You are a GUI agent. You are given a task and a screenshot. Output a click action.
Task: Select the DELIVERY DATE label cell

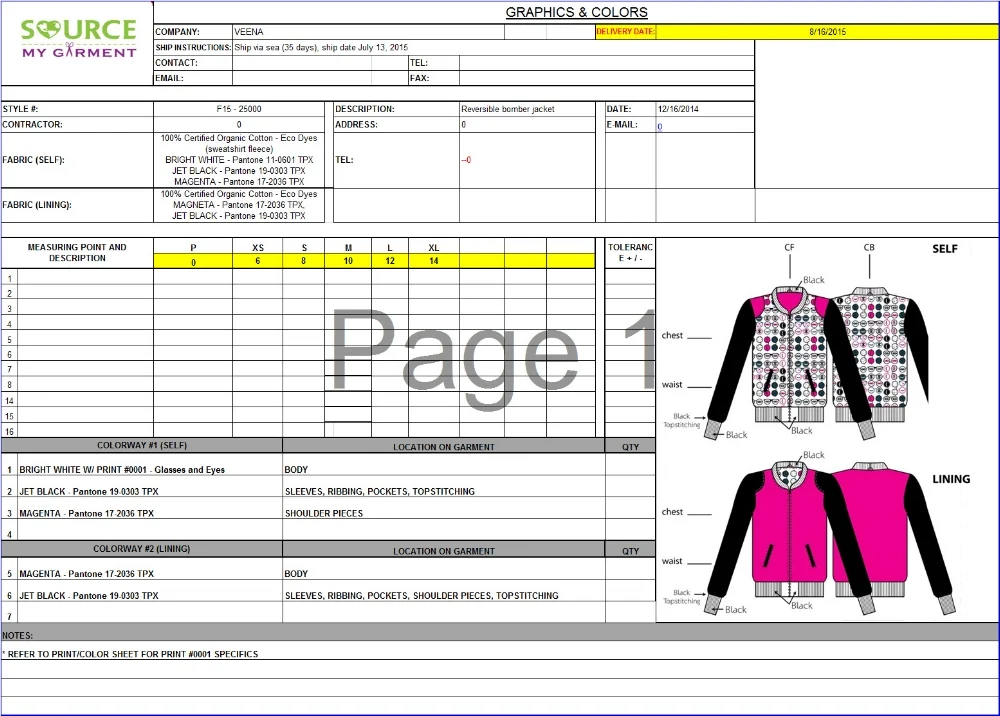tap(625, 32)
